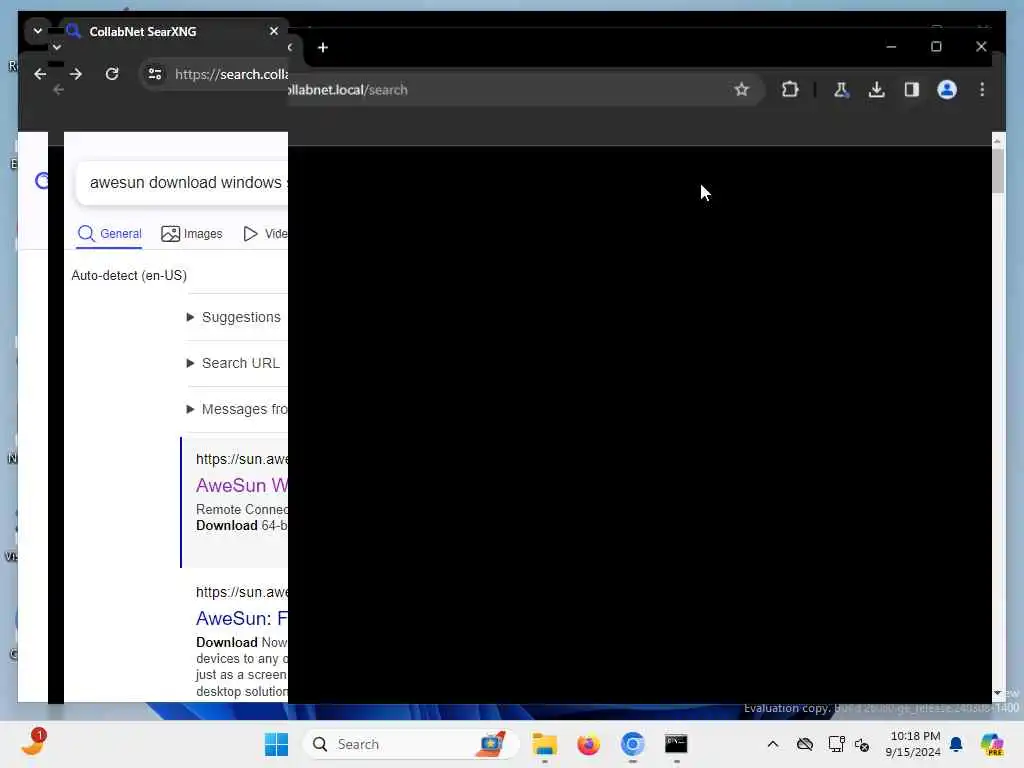Screen dimensions: 1024x768
Task: Open the Extensions puzzle icon
Action: 790,89
